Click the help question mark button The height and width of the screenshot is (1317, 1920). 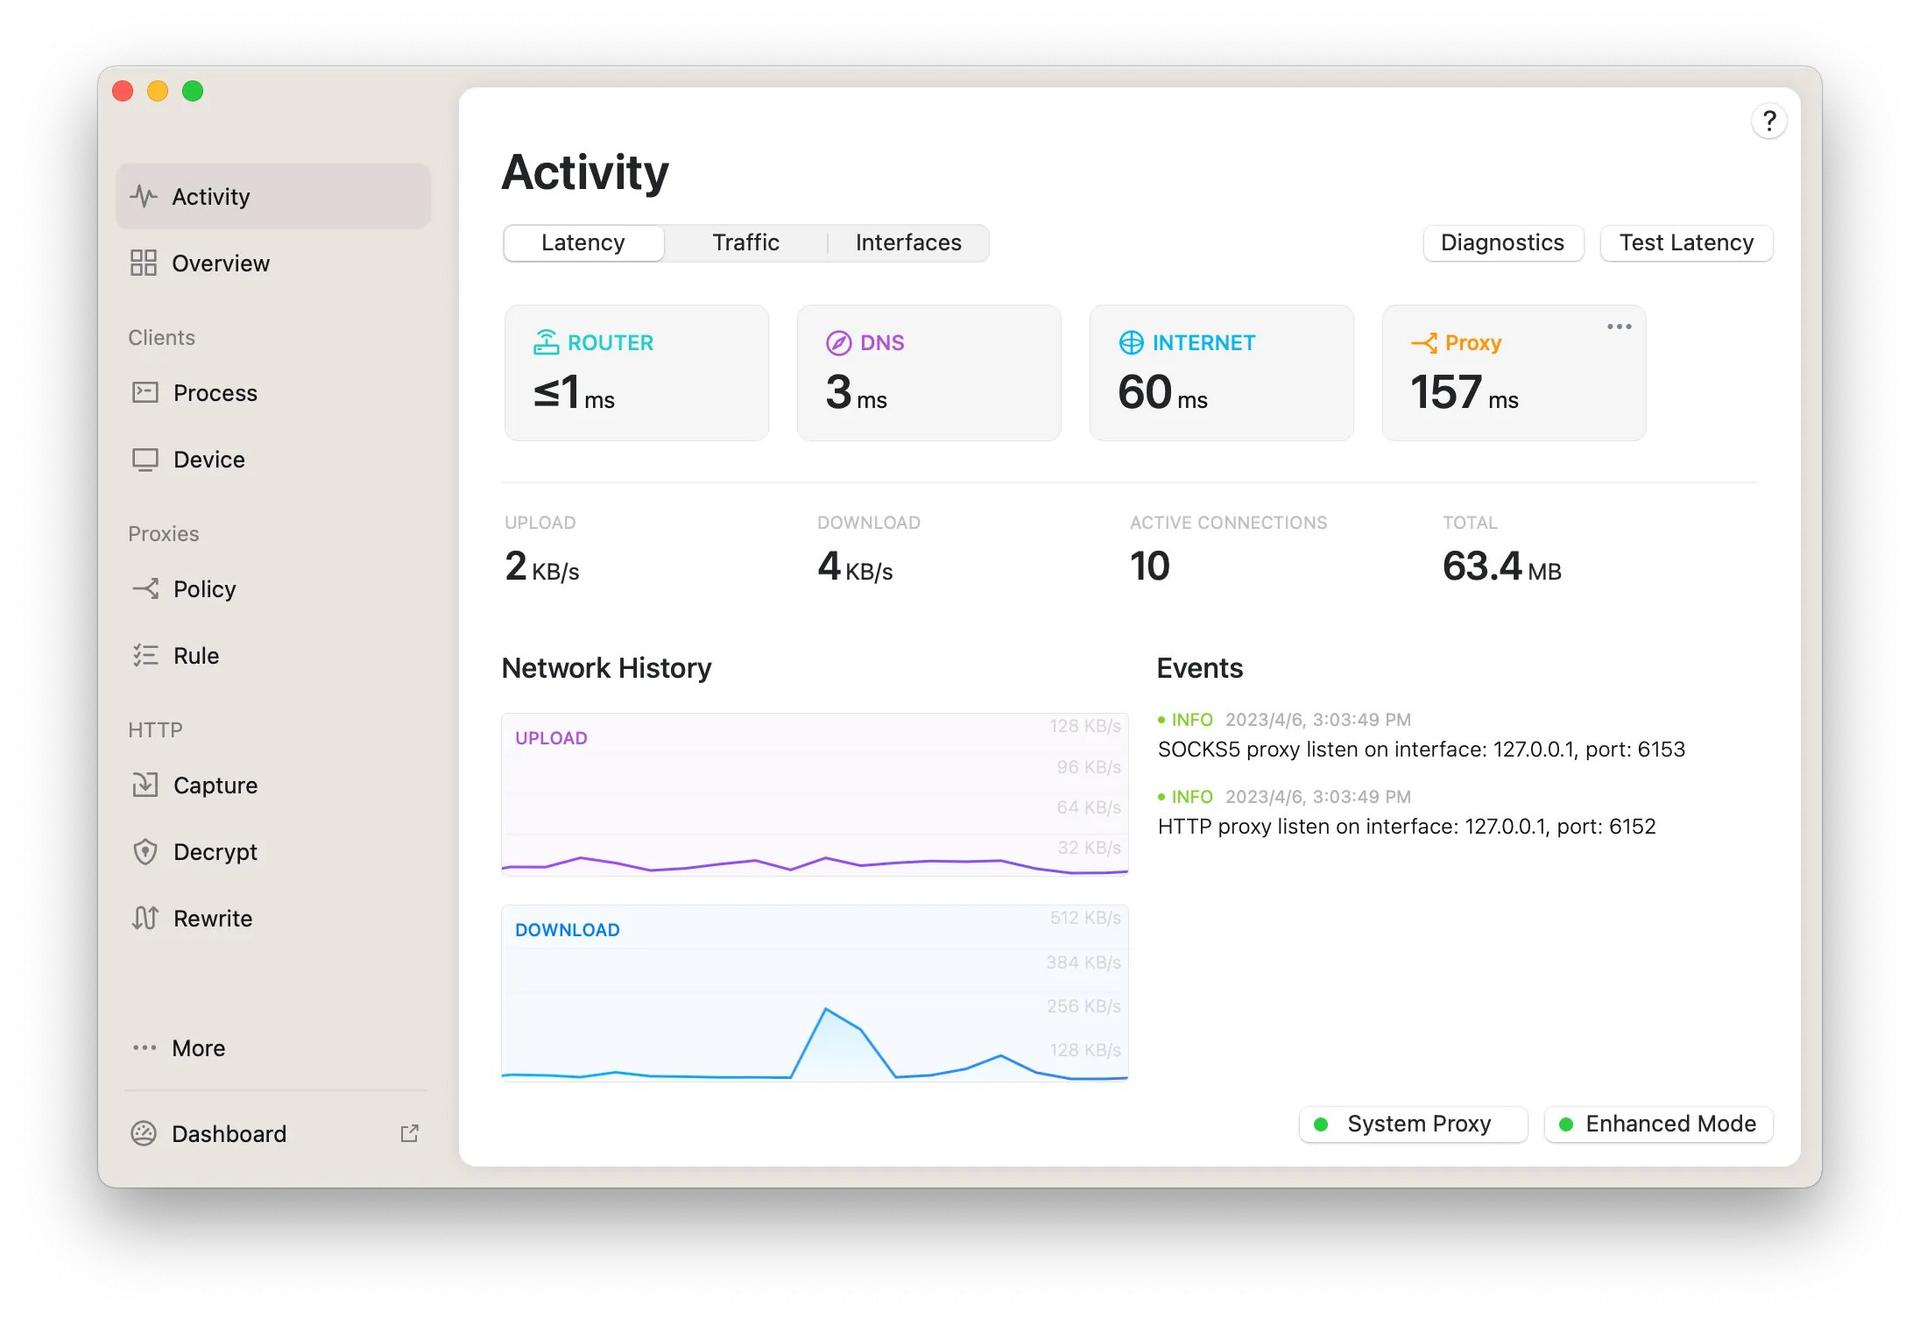[x=1769, y=121]
